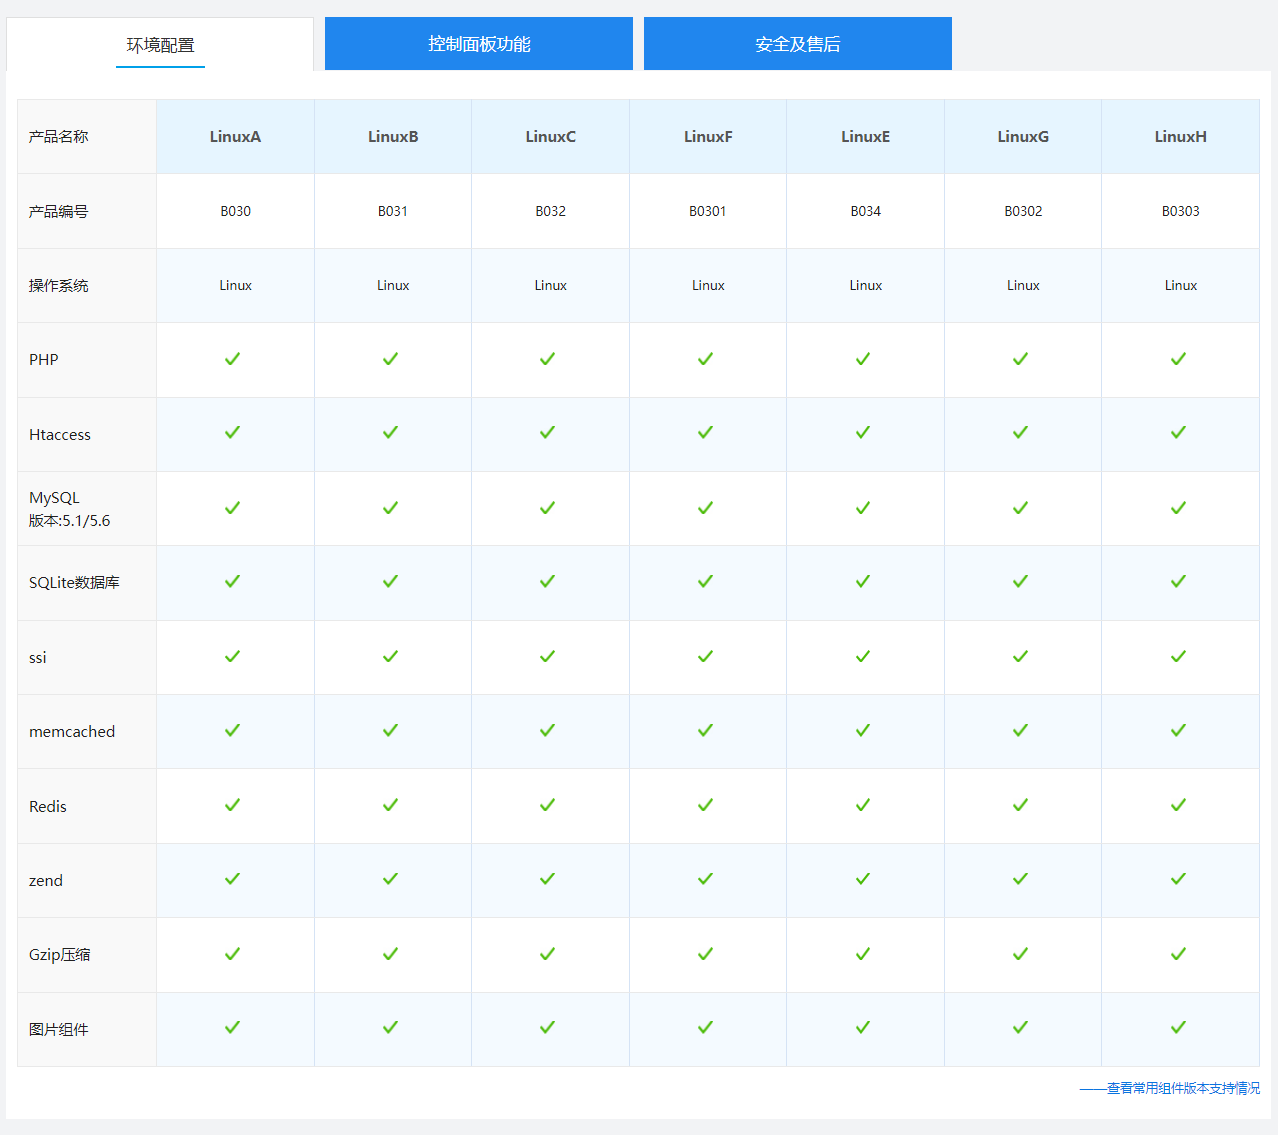Click the B034 product code cell

[x=865, y=211]
